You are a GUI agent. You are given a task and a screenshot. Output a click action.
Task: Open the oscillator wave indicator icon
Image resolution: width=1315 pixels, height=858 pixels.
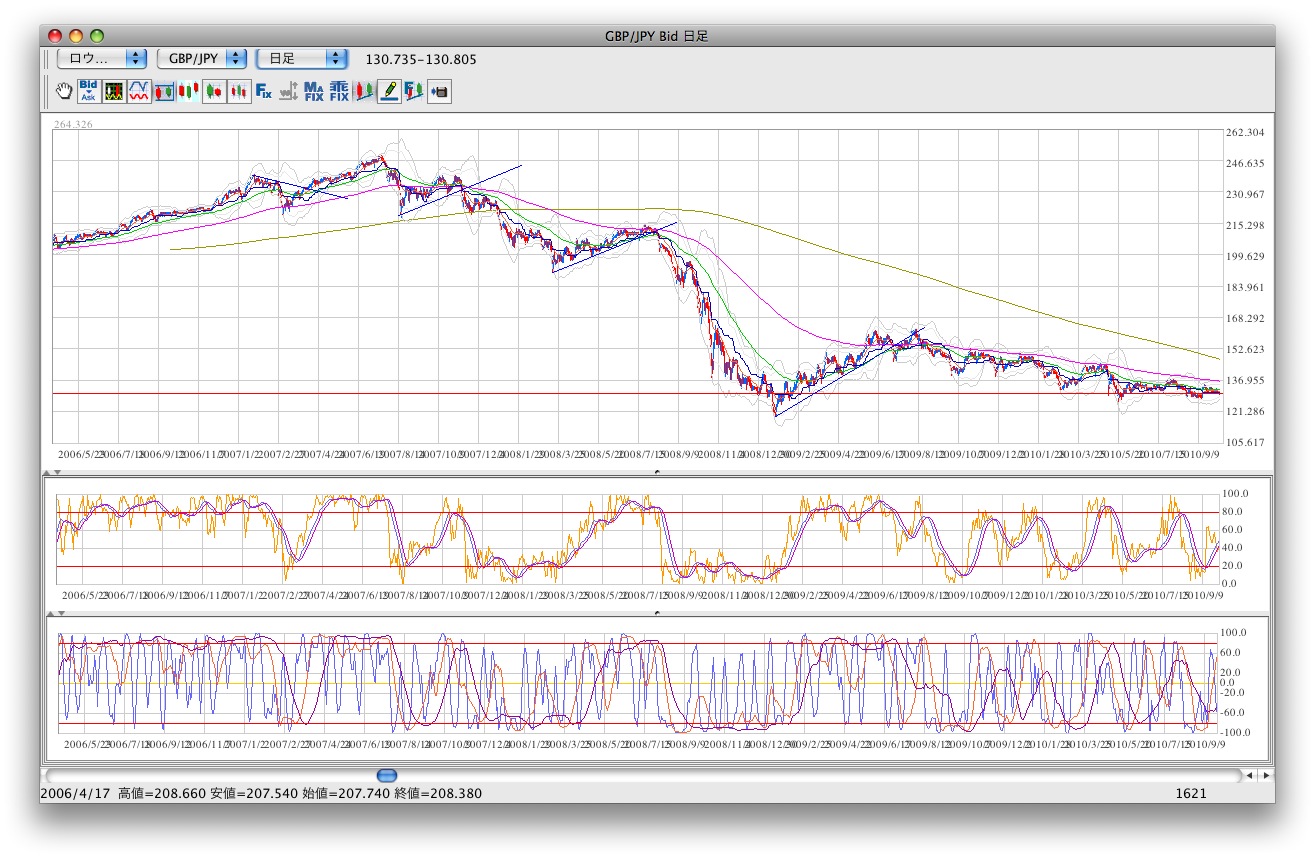(139, 92)
